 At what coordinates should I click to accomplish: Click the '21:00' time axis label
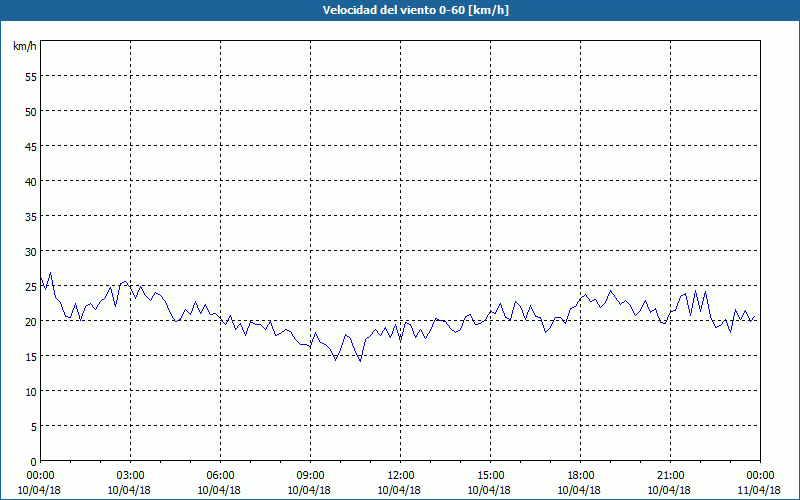coord(670,476)
